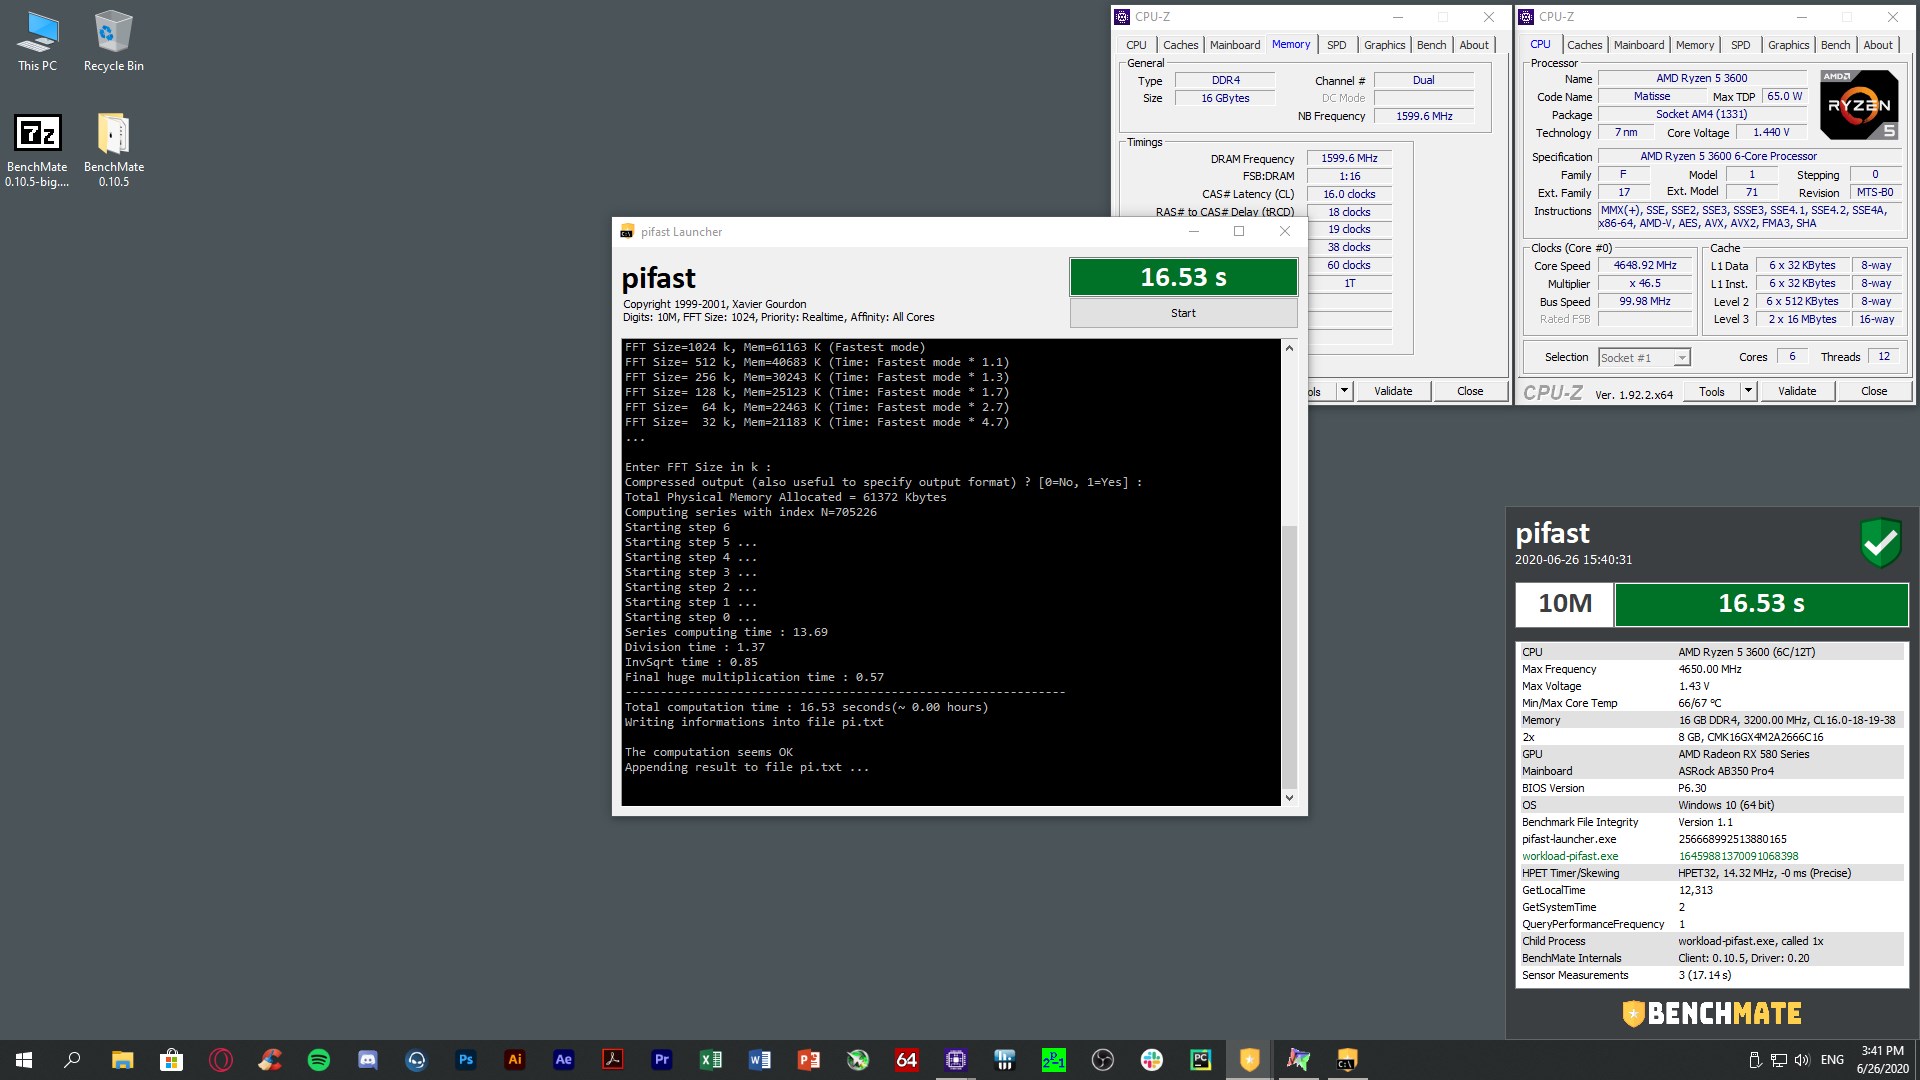Click the green 16.53 s result in launcher
The height and width of the screenshot is (1080, 1920).
1183,277
